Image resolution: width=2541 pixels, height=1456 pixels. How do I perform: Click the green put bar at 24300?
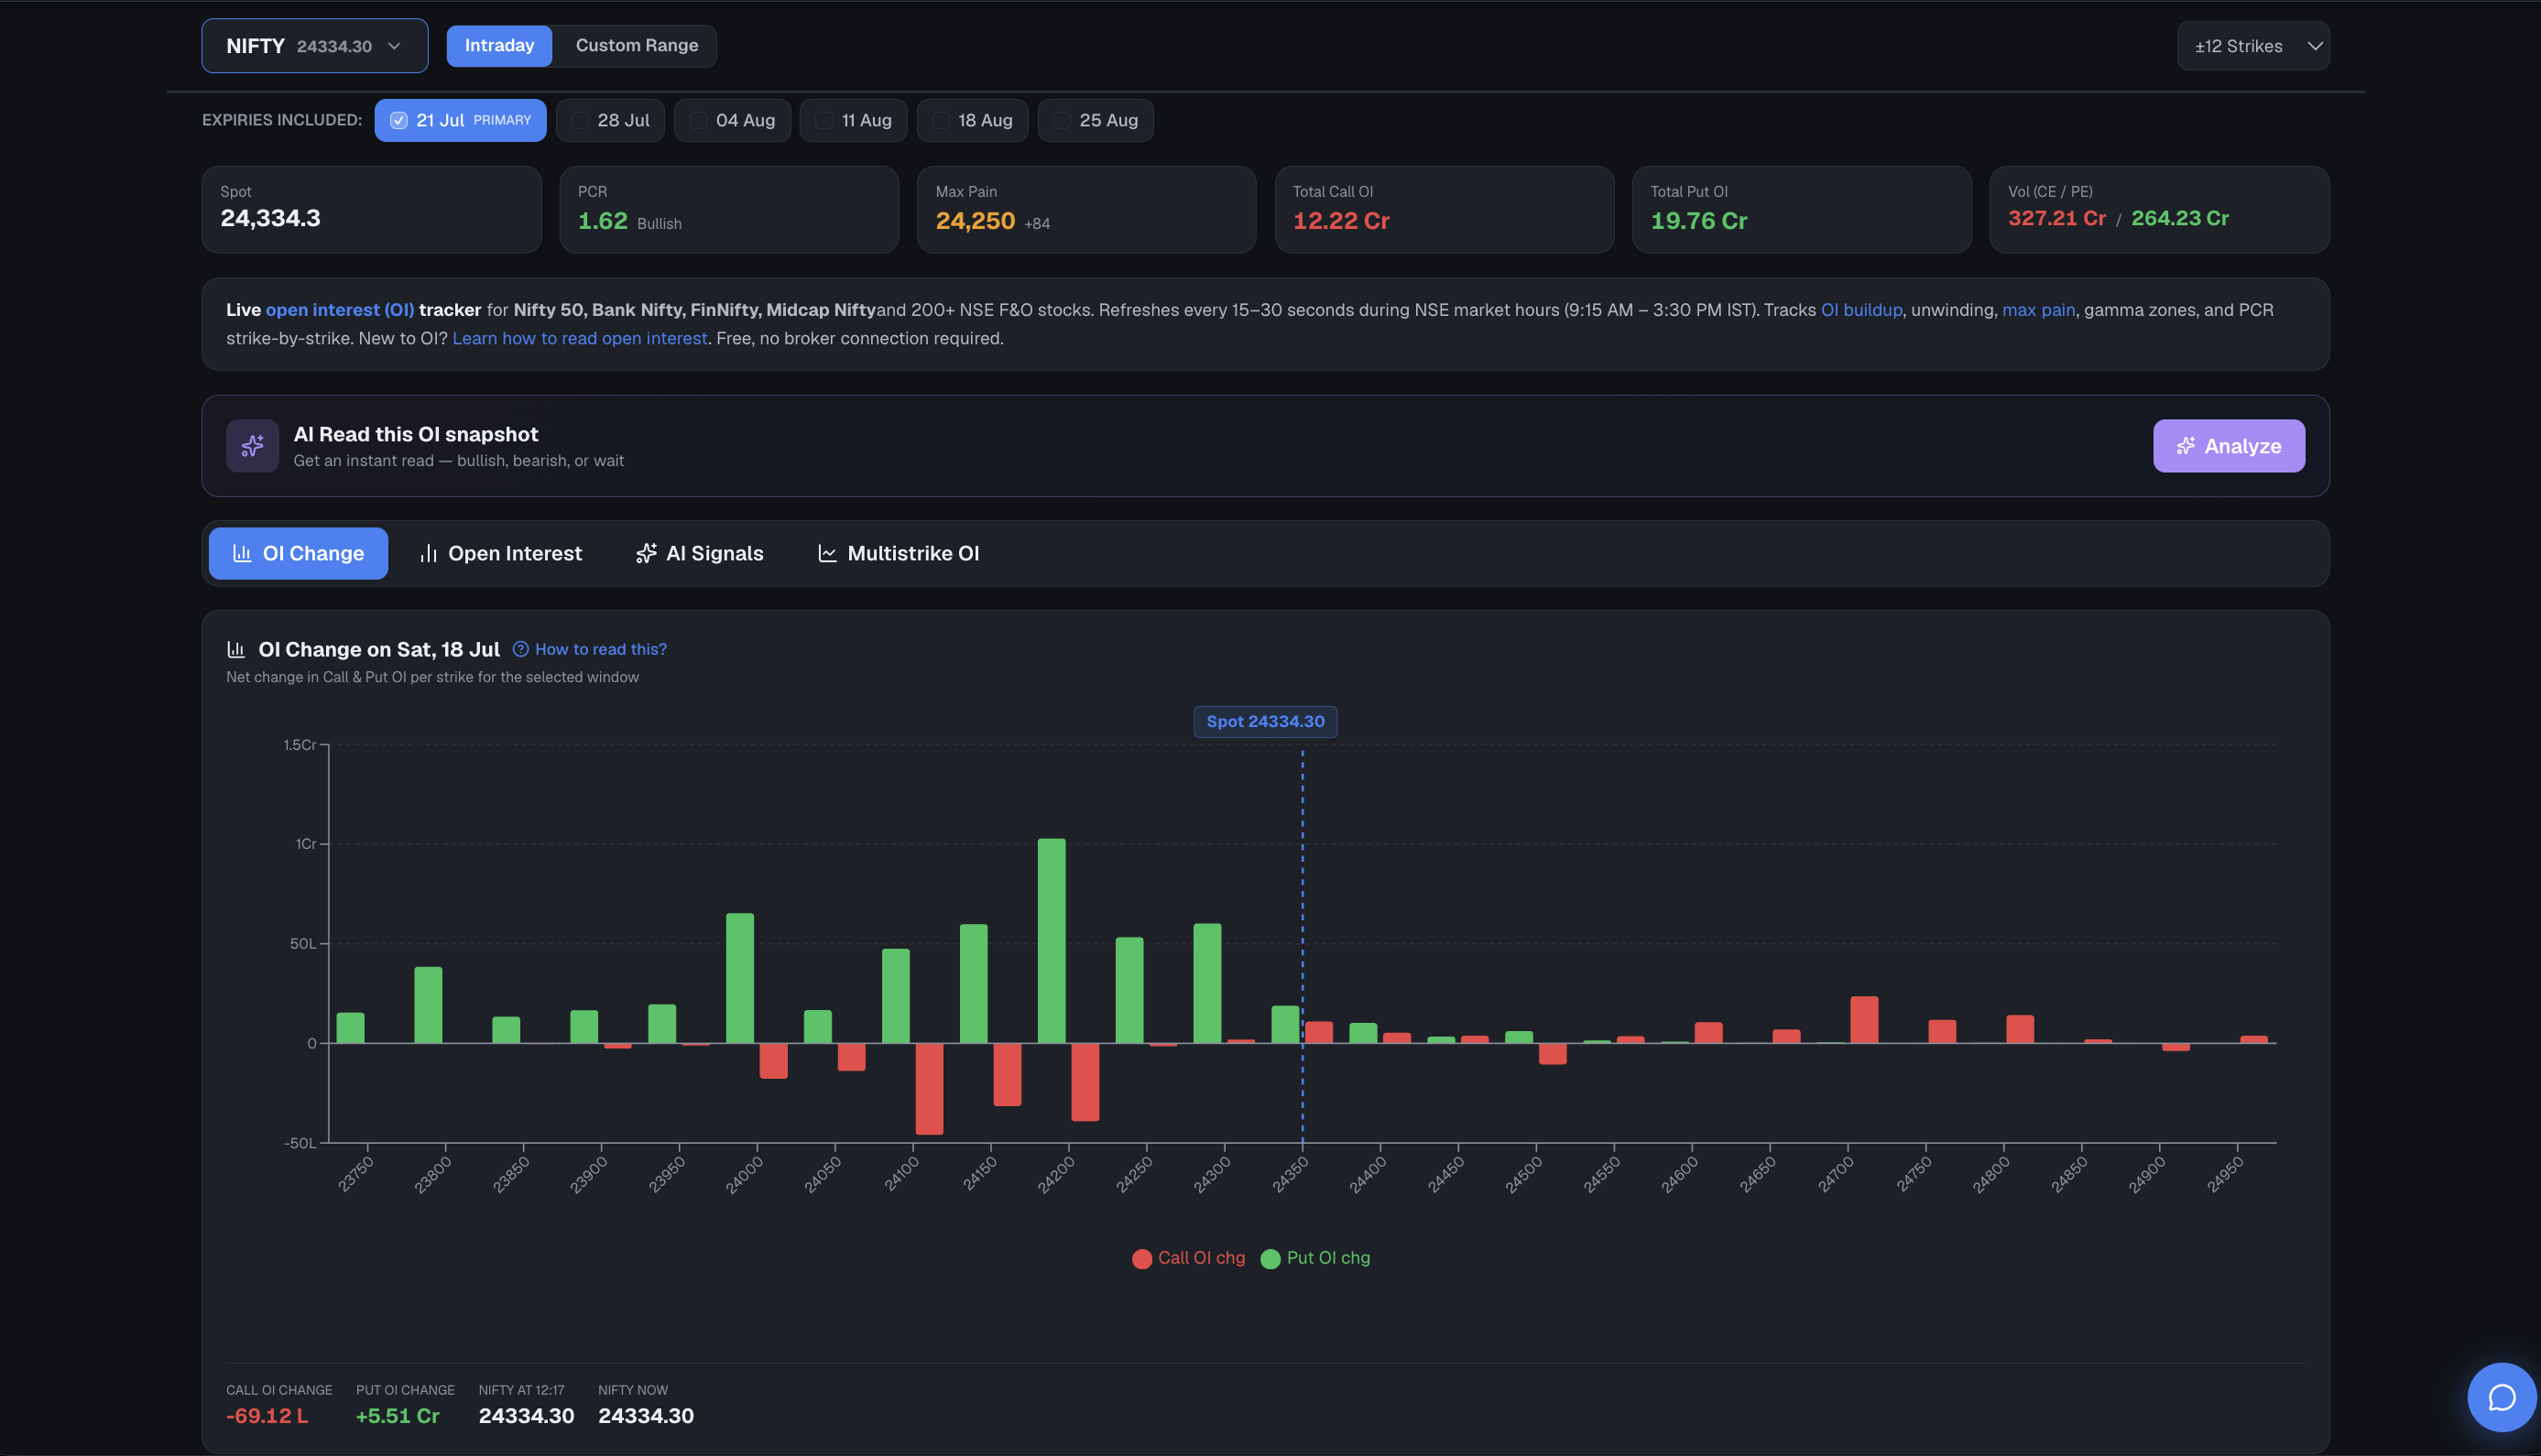point(1207,983)
